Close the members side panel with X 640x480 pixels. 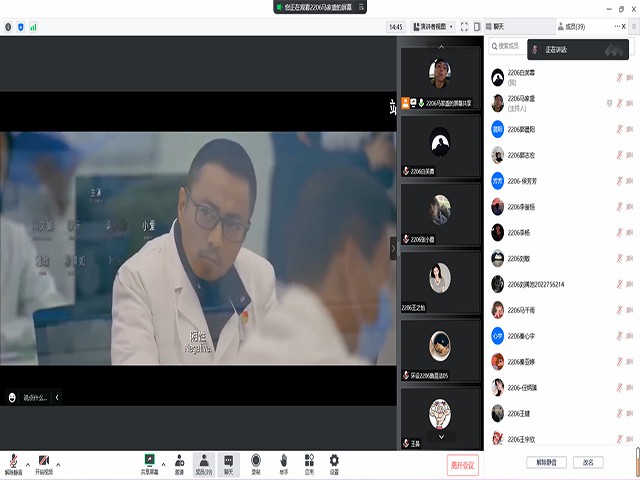coord(624,27)
